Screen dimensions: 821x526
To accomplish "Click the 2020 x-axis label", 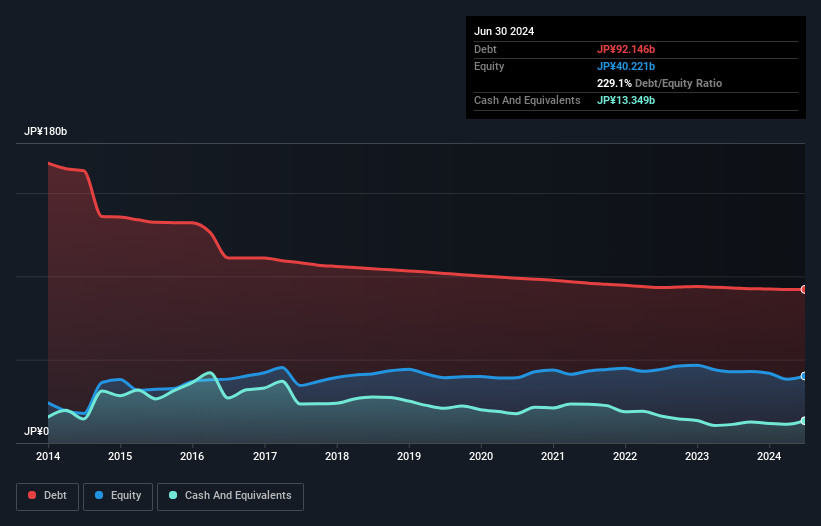I will click(x=481, y=456).
